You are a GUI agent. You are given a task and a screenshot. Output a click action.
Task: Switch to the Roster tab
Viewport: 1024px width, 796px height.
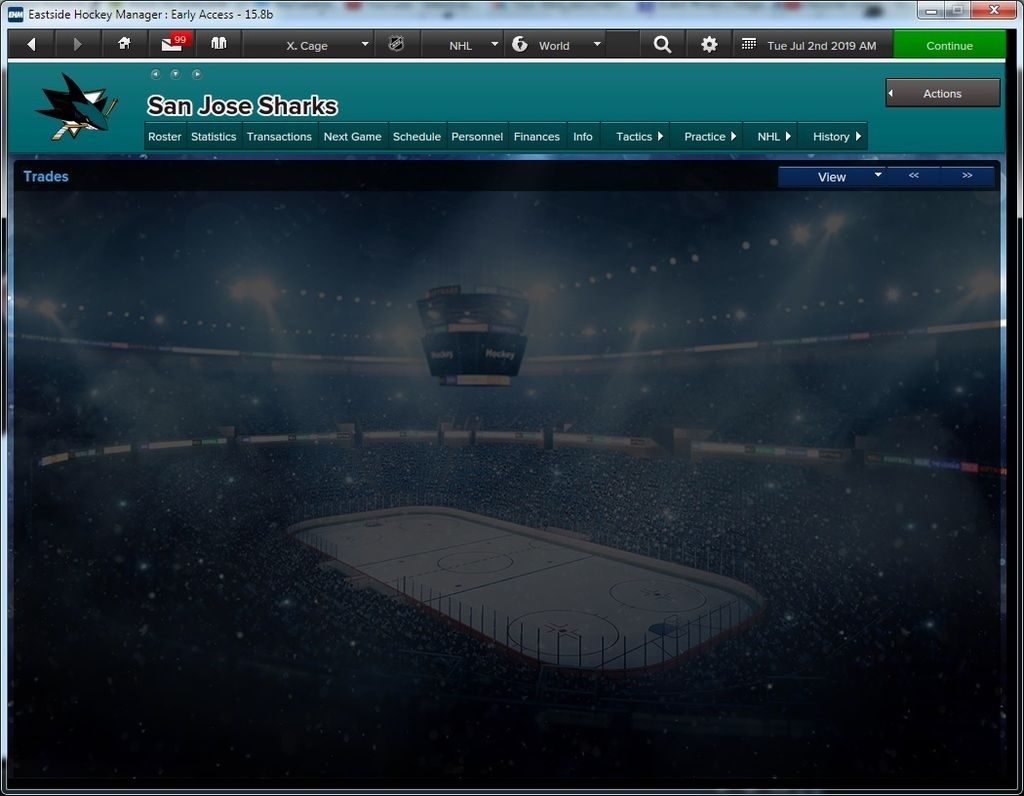pyautogui.click(x=165, y=136)
